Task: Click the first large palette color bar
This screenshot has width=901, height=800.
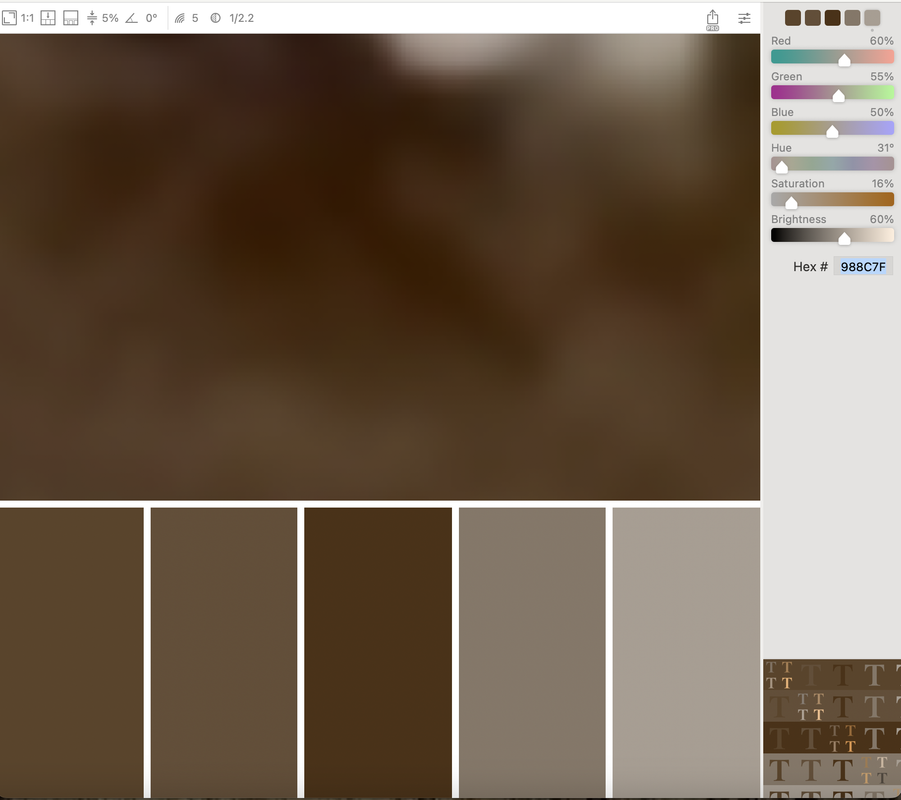Action: click(71, 652)
